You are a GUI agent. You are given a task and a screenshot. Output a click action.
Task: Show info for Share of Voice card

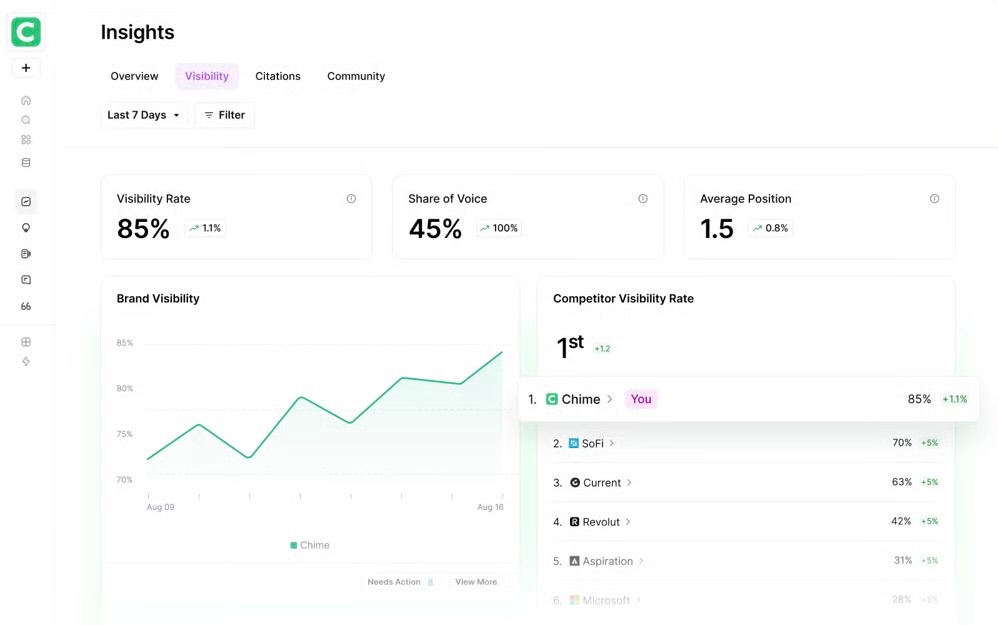pyautogui.click(x=643, y=199)
